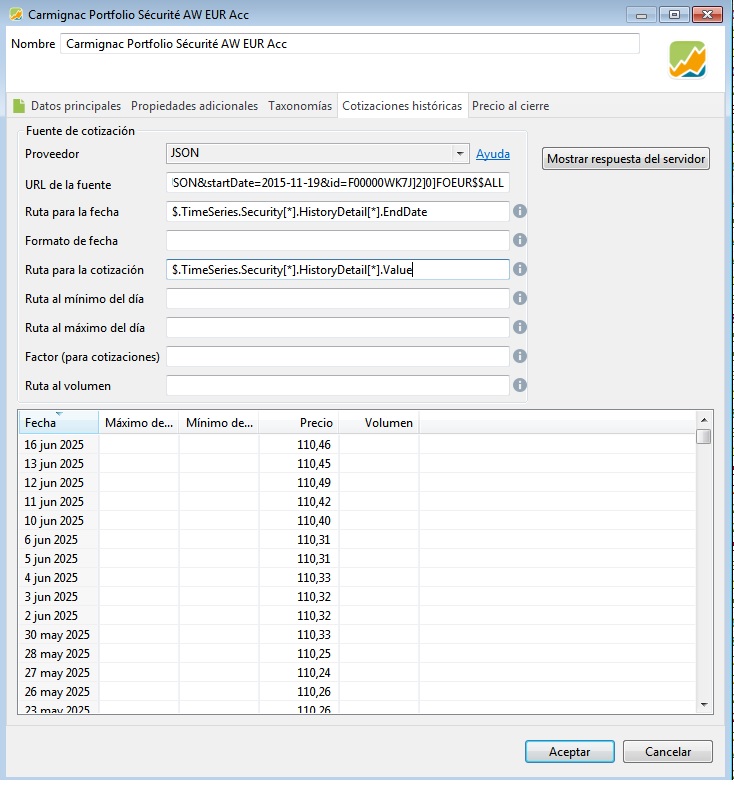
Task: Click the Volumen column header
Action: click(x=379, y=423)
